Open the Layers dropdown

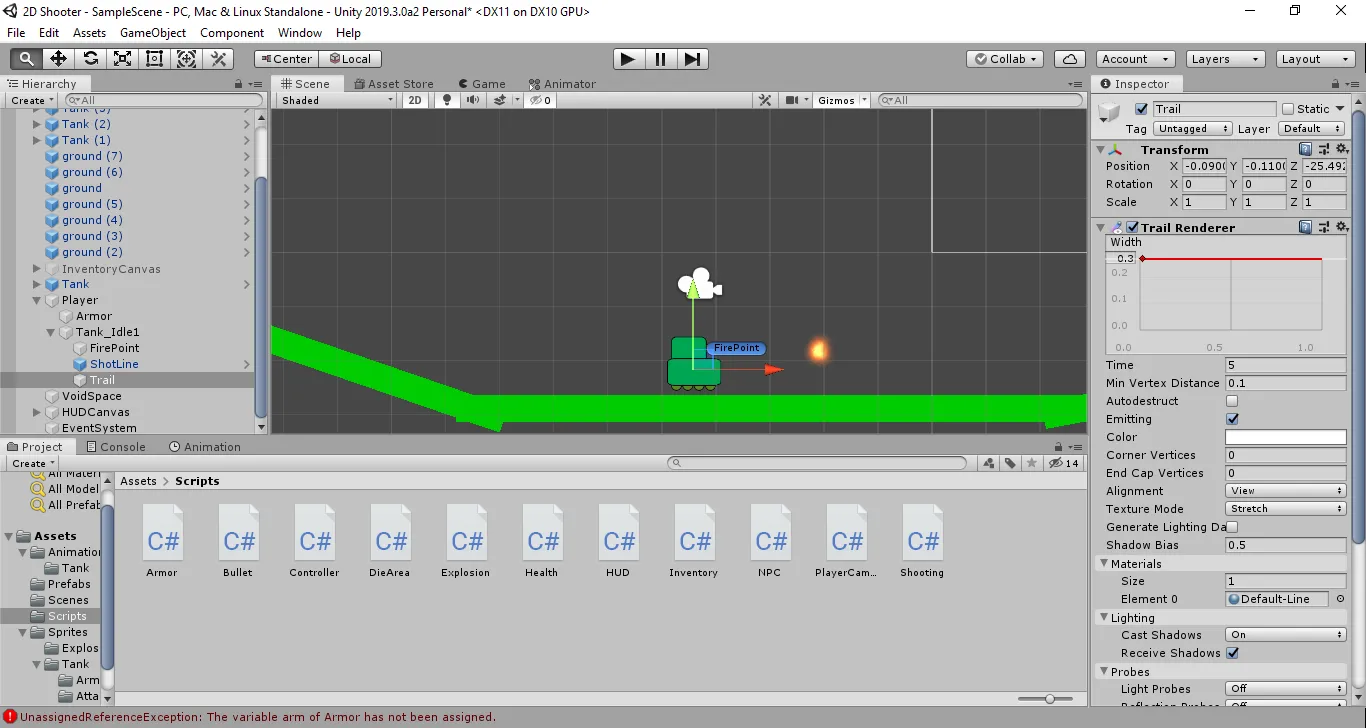click(1225, 59)
